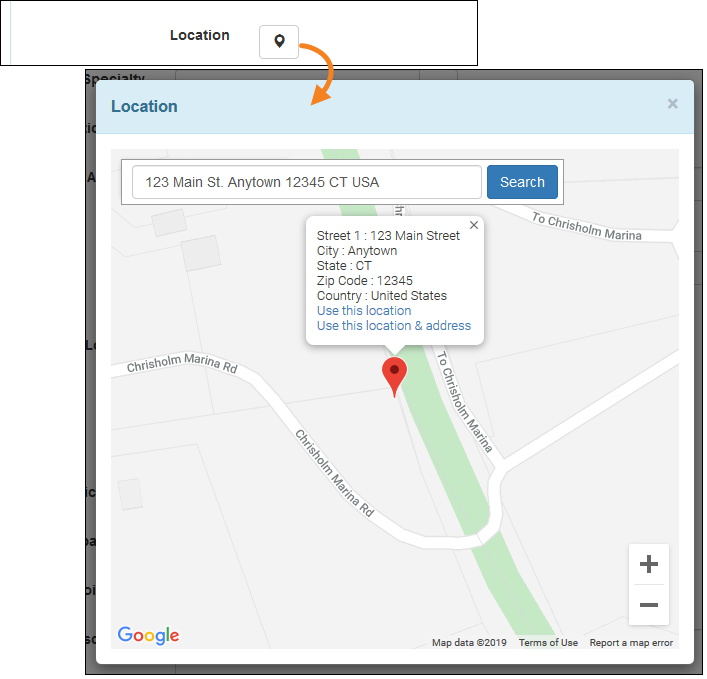Close the Location dialog
The width and height of the screenshot is (707, 679).
[672, 104]
